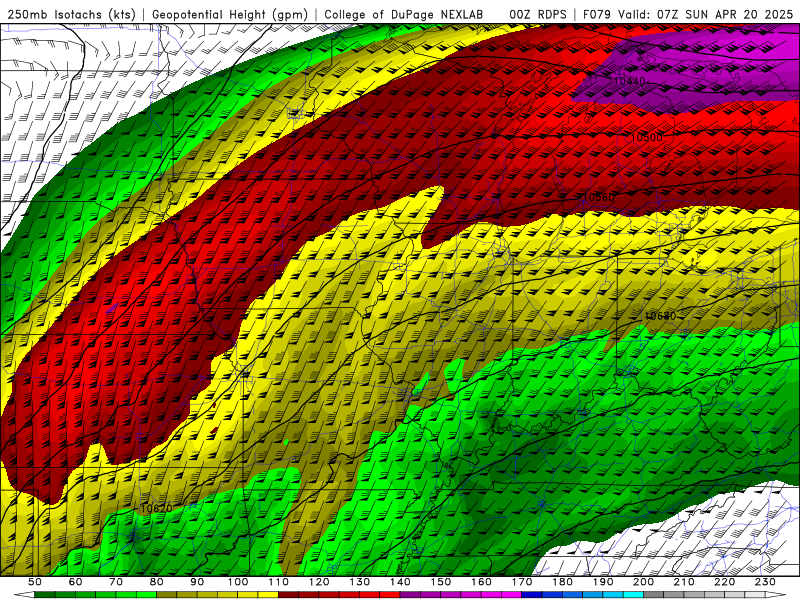
Task: Click the 'Geopotential Height (gpm)' title text
Action: click(x=230, y=14)
